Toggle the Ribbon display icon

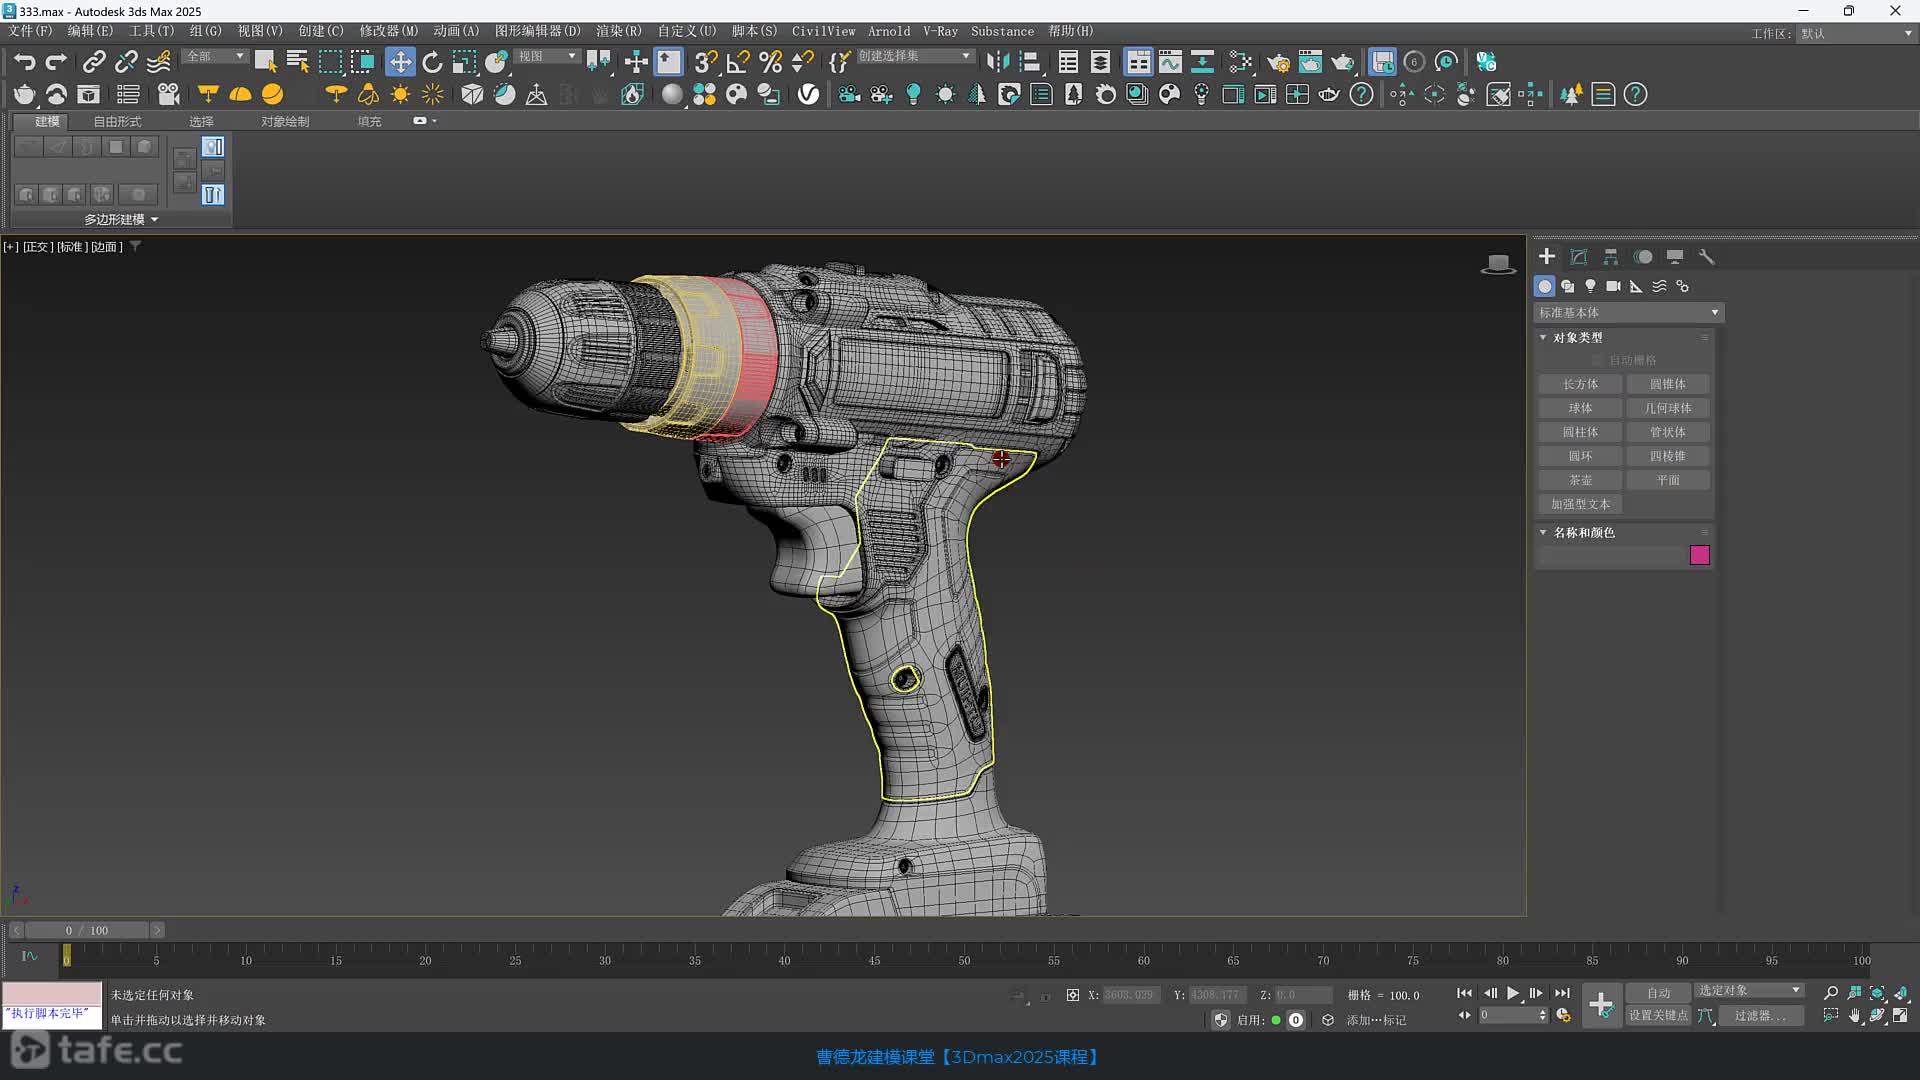tap(1138, 62)
